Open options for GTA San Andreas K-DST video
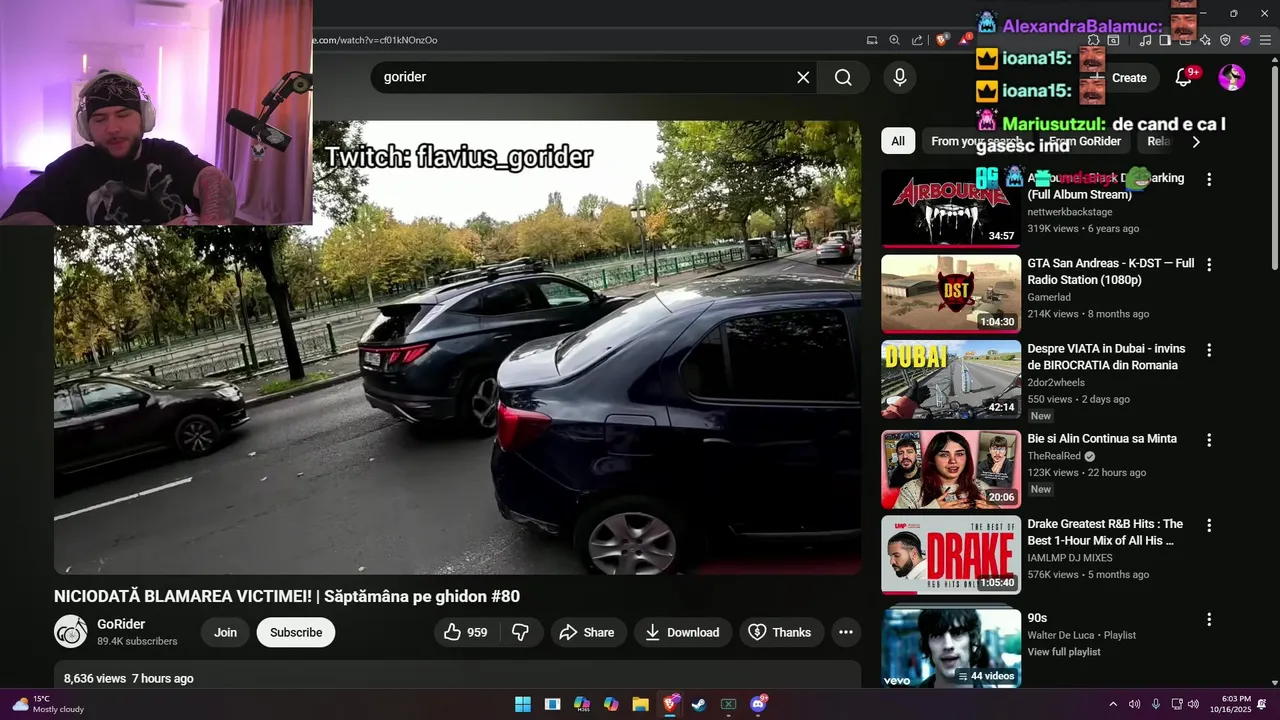Image resolution: width=1280 pixels, height=720 pixels. [x=1209, y=265]
